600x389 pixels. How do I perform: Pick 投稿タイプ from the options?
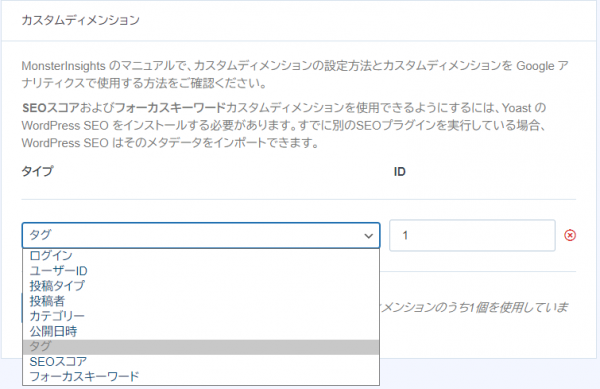[201, 286]
